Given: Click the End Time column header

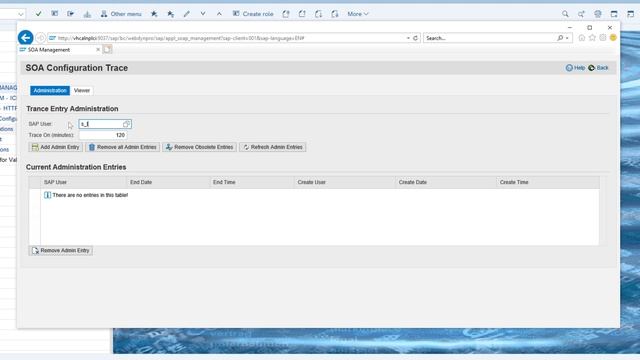Looking at the screenshot, I should tap(252, 182).
